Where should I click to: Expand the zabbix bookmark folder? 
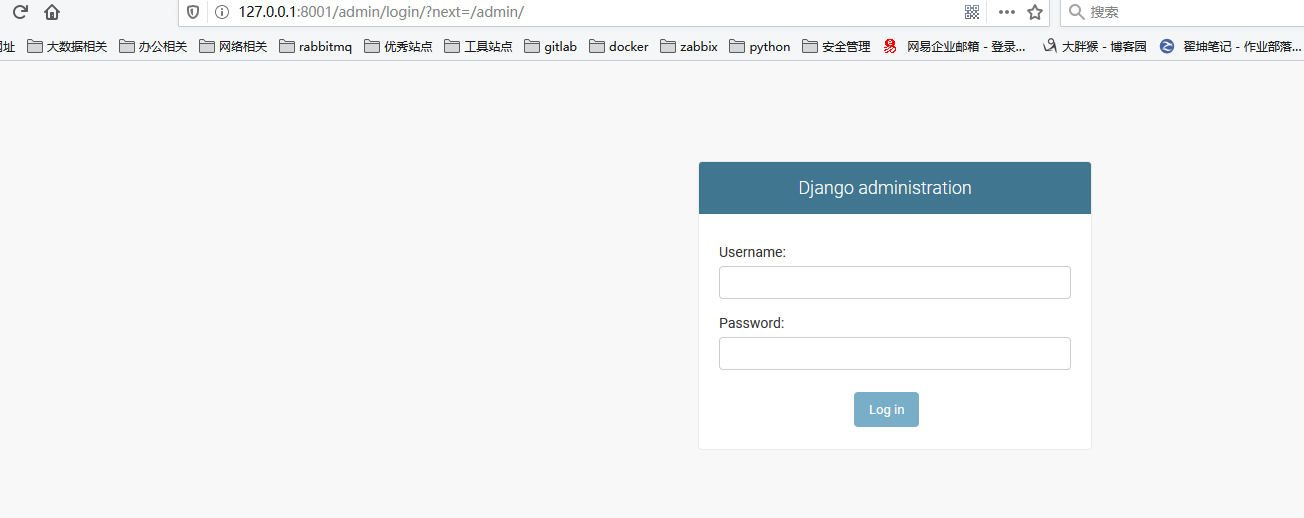(x=689, y=46)
